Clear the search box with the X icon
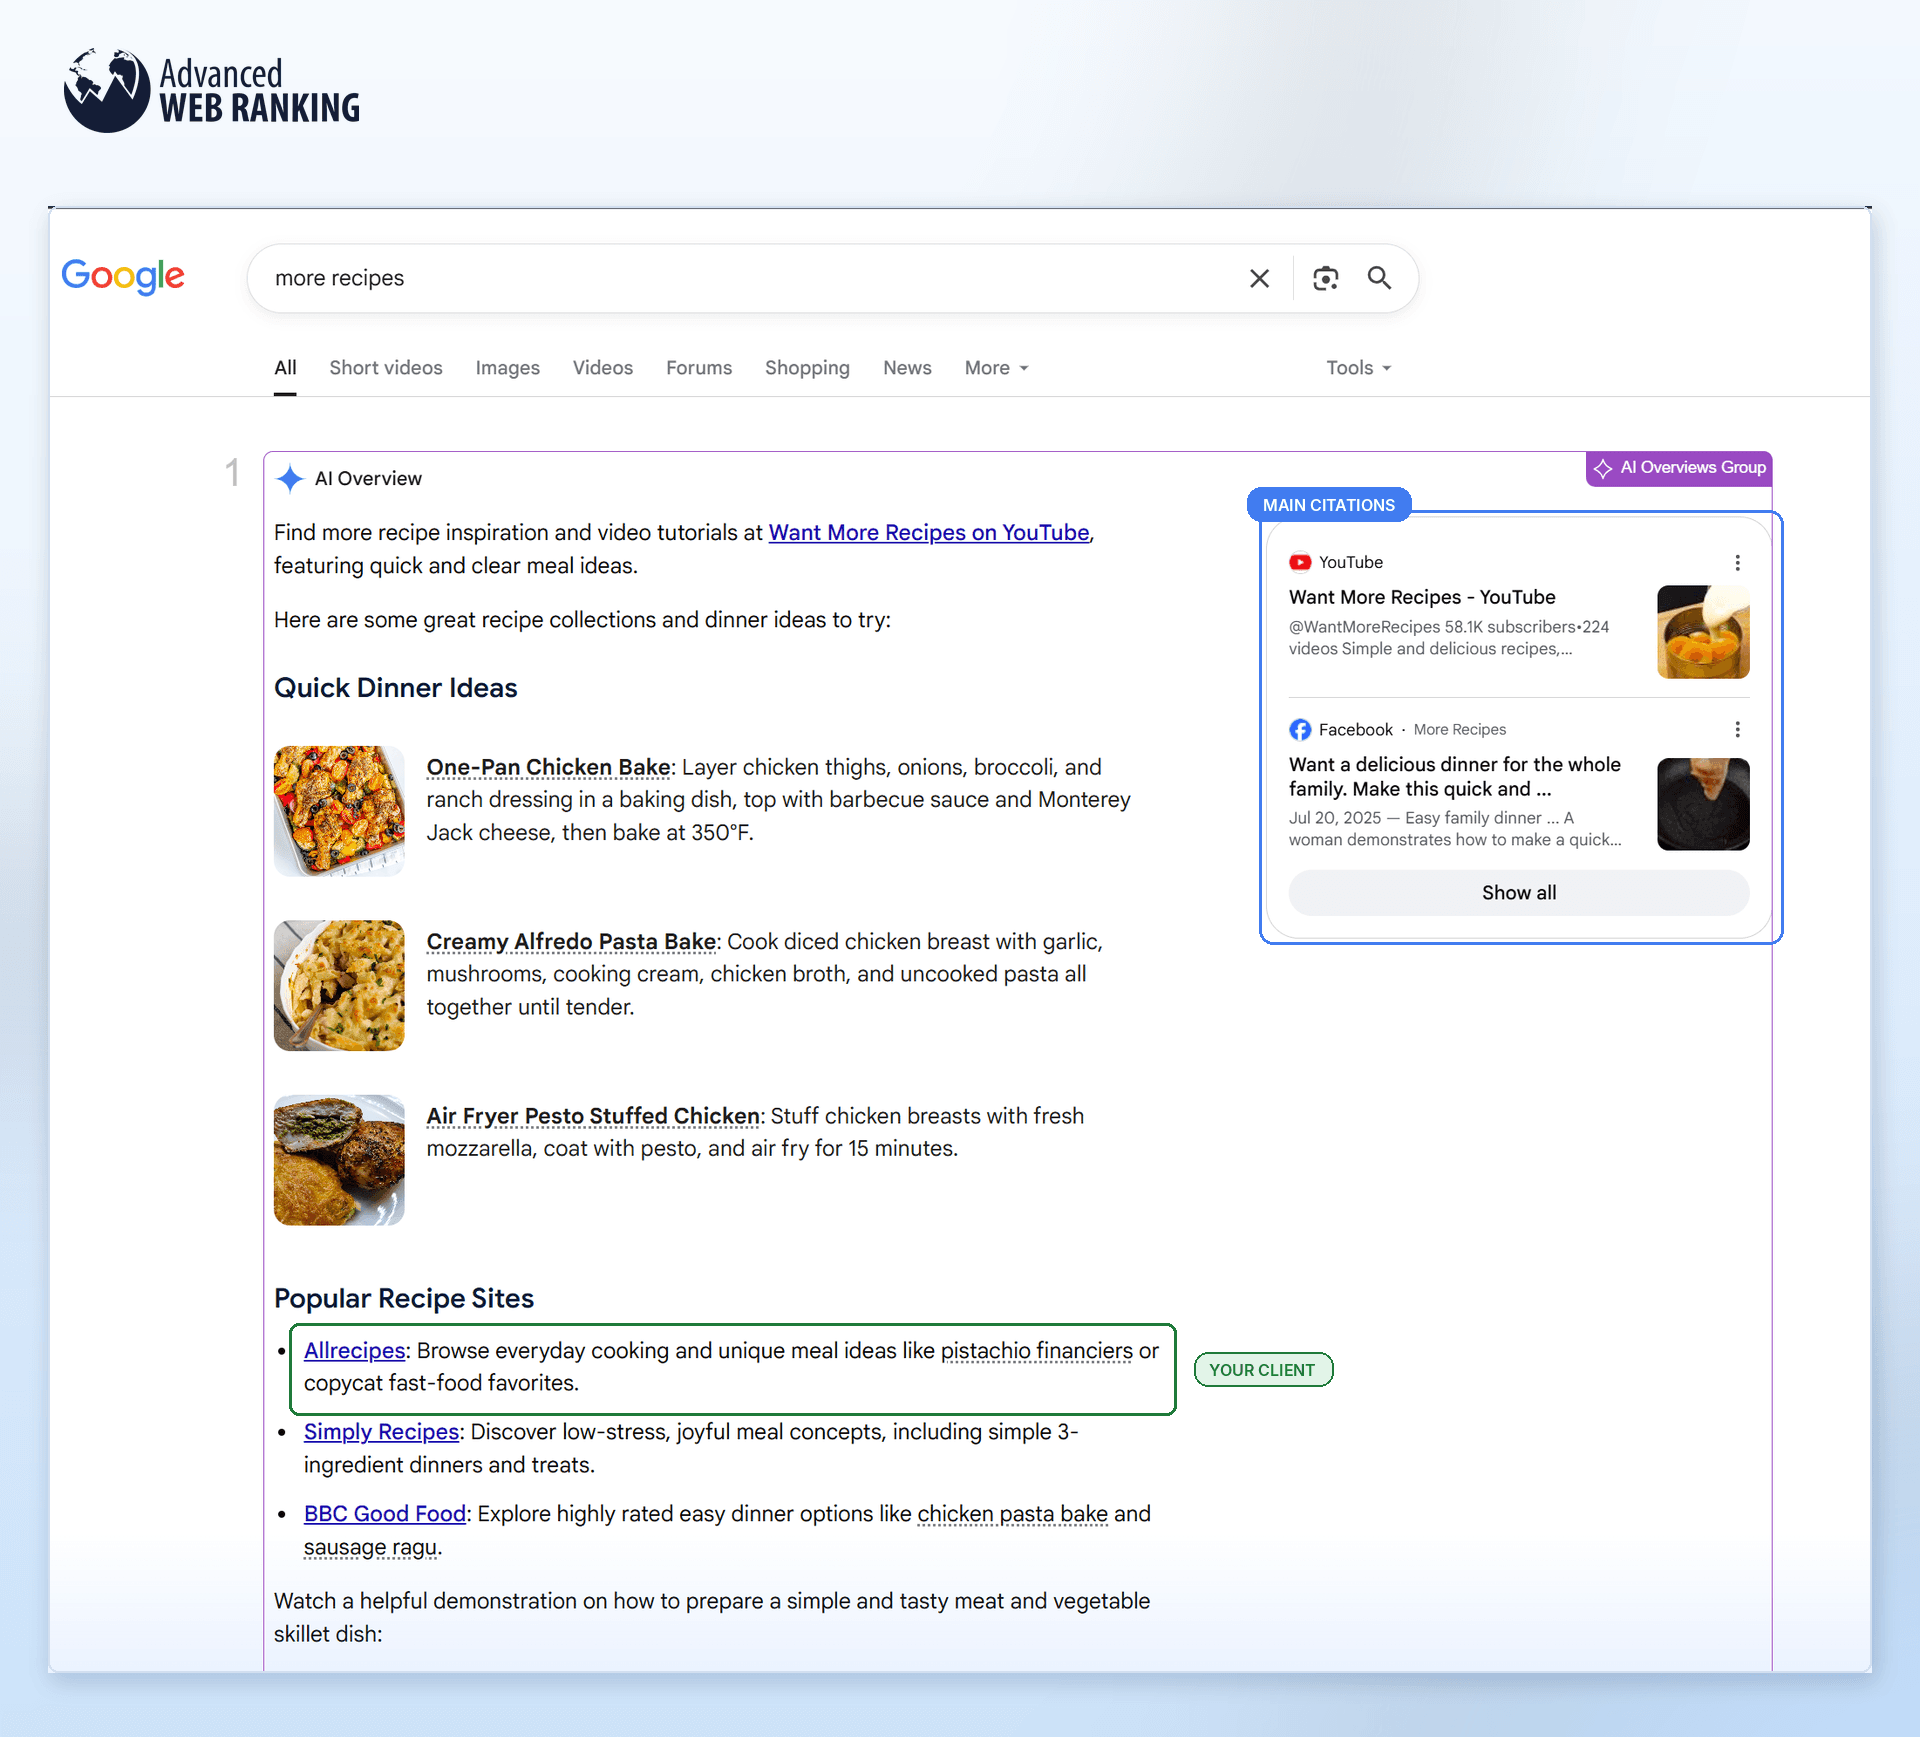This screenshot has width=1920, height=1737. coord(1259,279)
